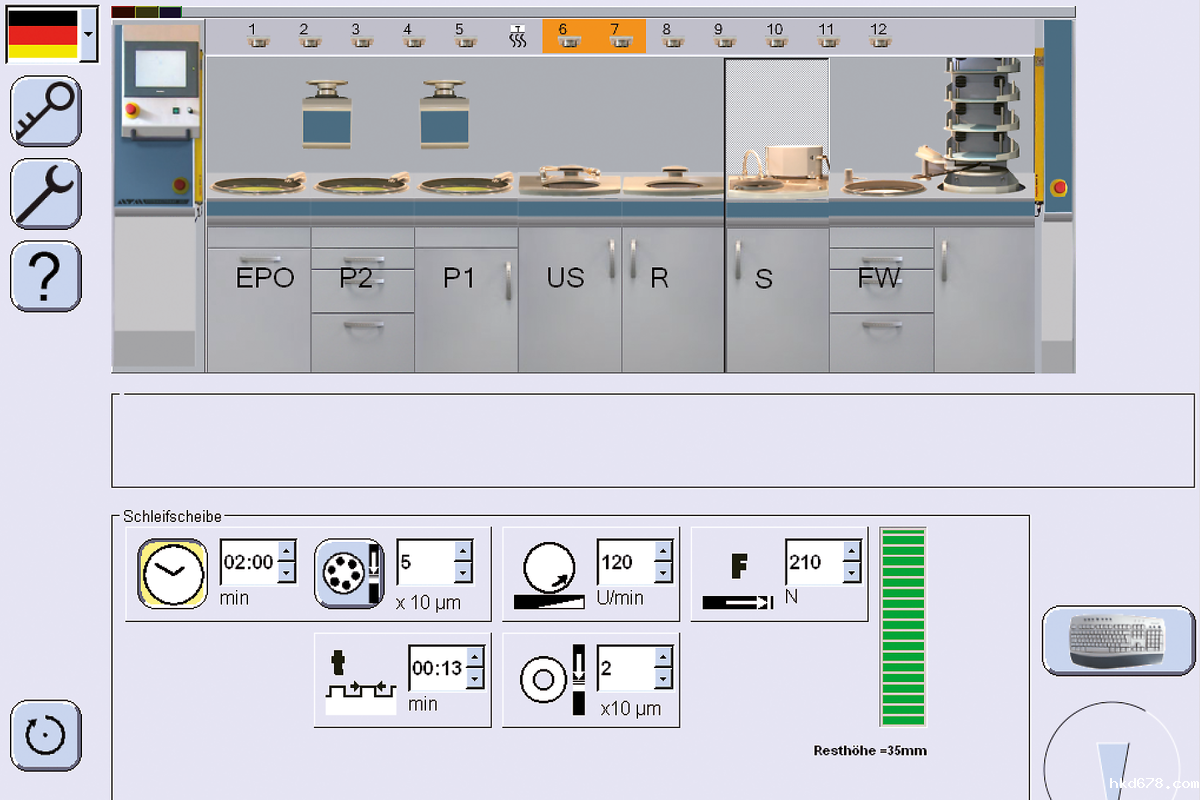Open help with the question mark

(46, 276)
